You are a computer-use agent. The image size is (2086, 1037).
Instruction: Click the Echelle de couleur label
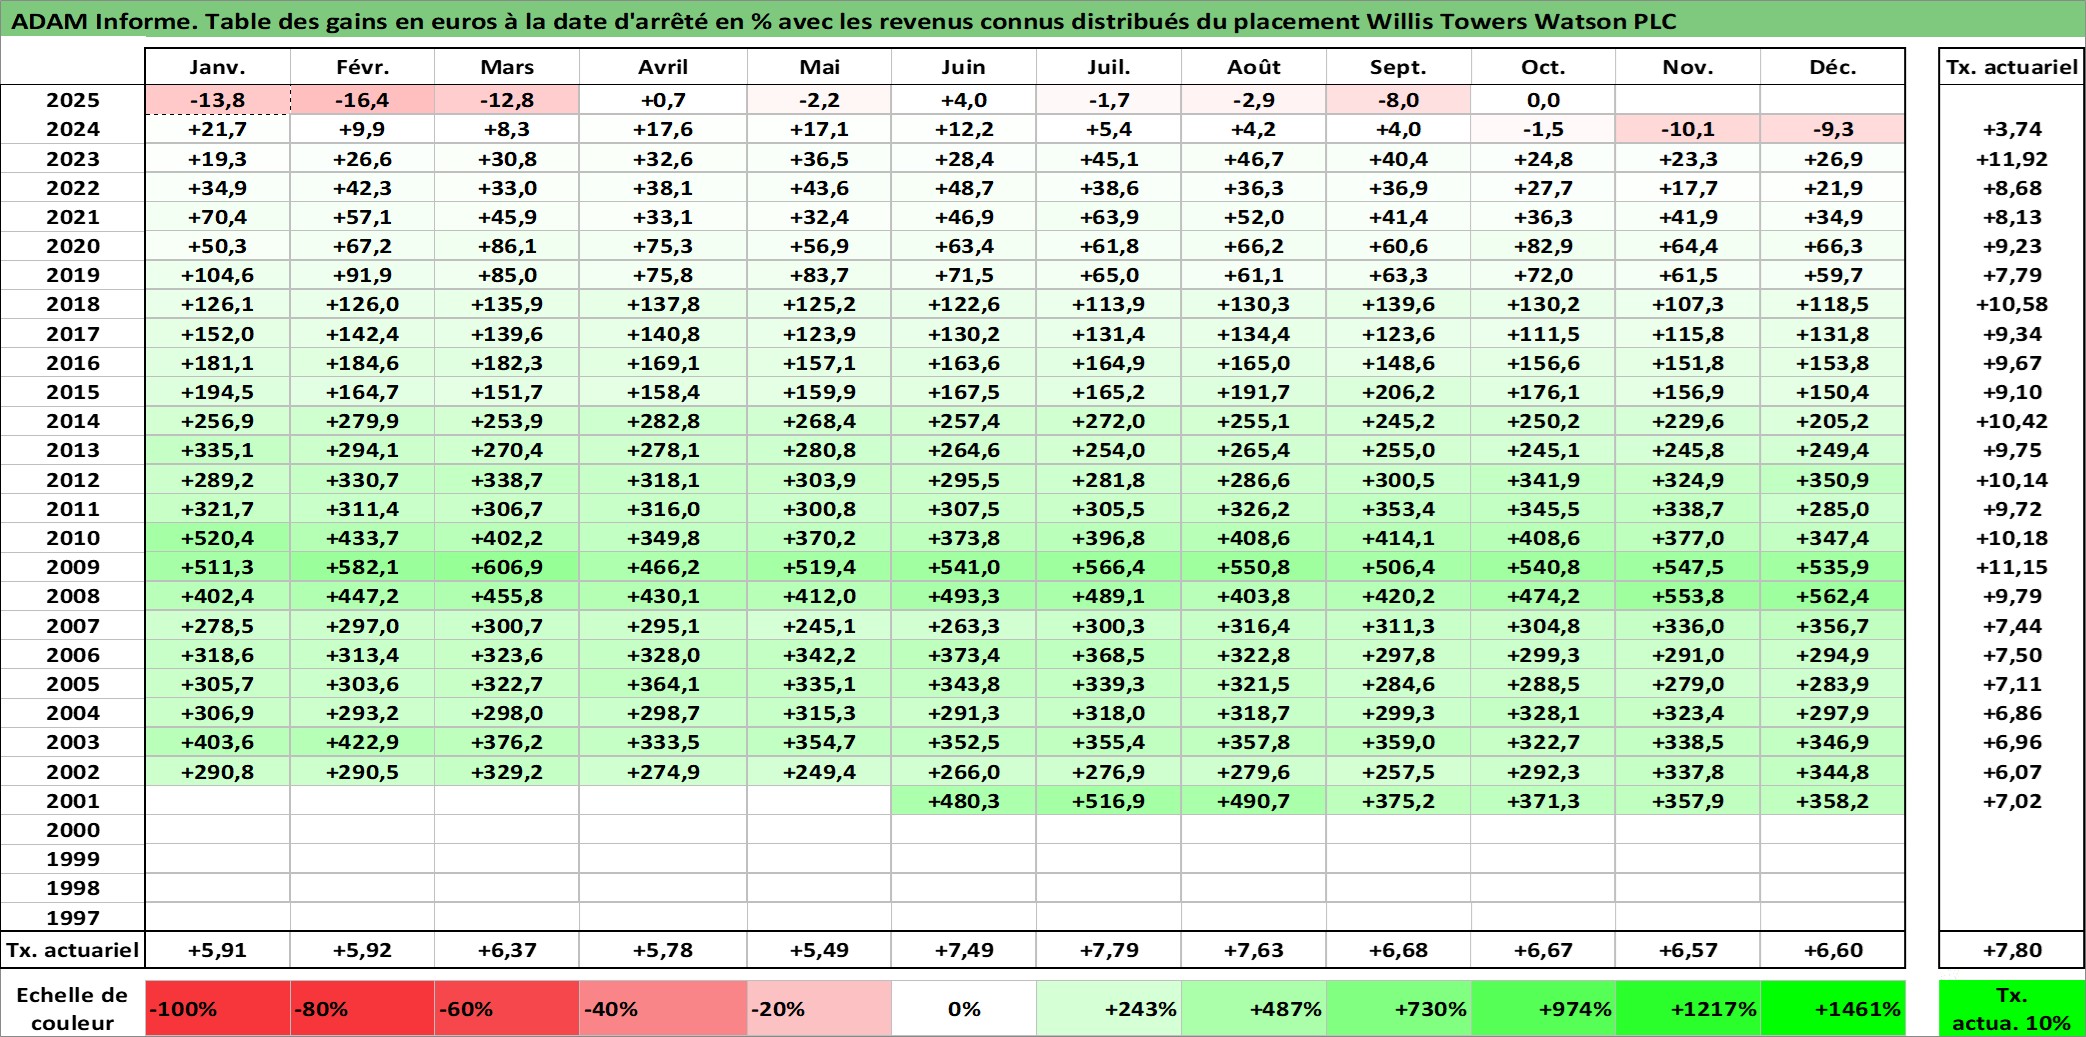click(x=73, y=1008)
